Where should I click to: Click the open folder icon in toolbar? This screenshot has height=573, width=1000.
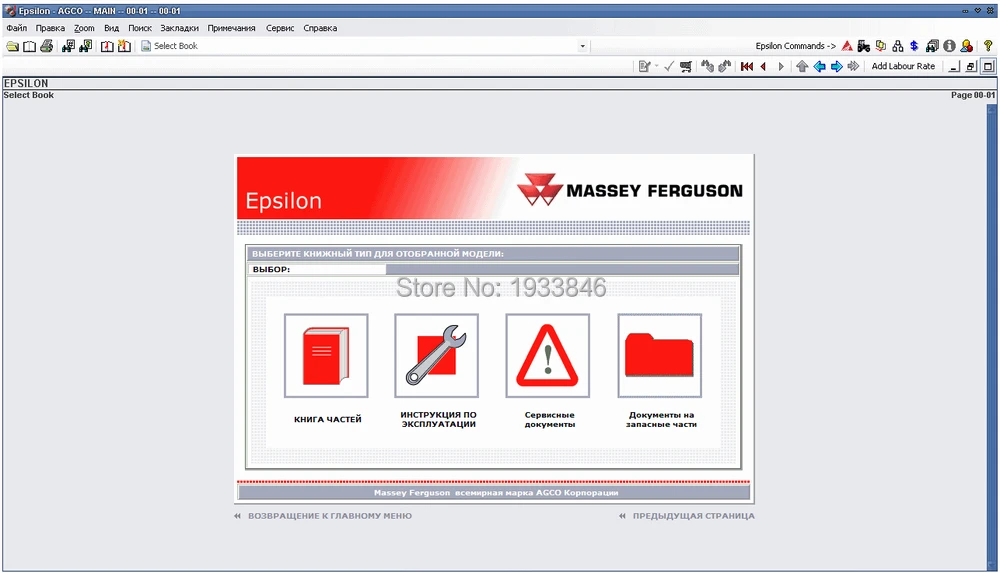coord(12,46)
